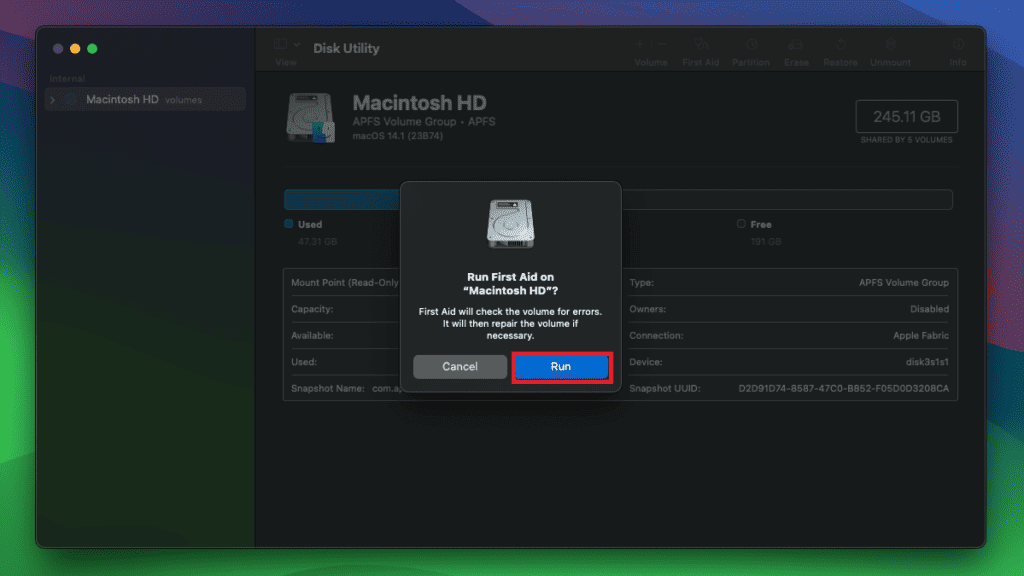Open the View options dropdown
1024x576 pixels.
pyautogui.click(x=283, y=44)
